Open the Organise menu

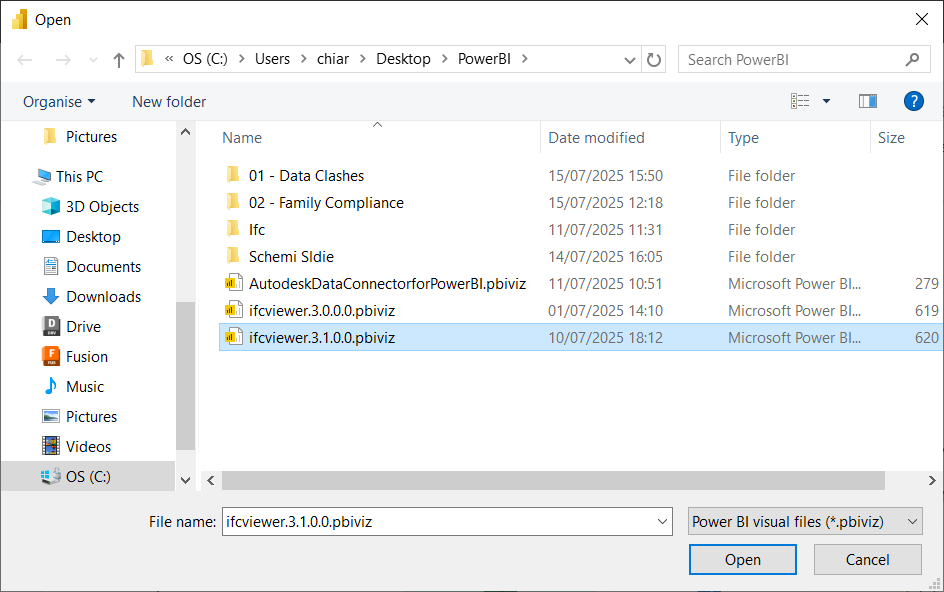(x=59, y=102)
